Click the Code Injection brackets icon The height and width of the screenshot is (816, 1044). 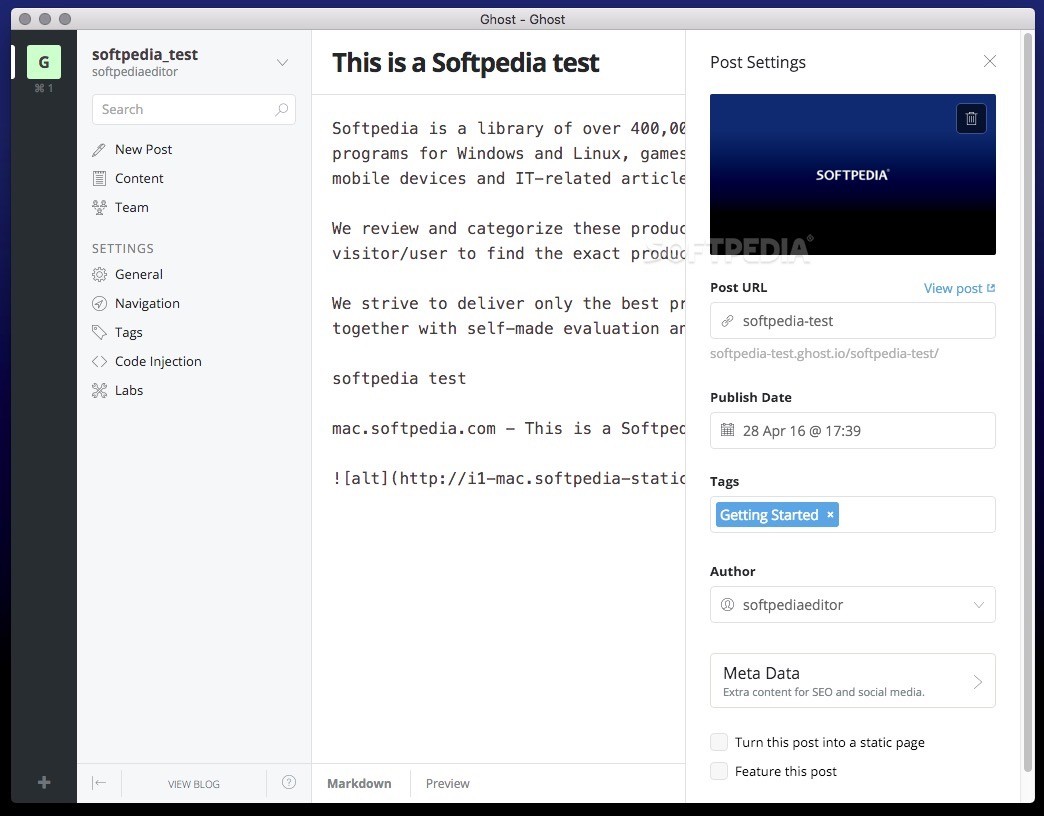(x=99, y=361)
